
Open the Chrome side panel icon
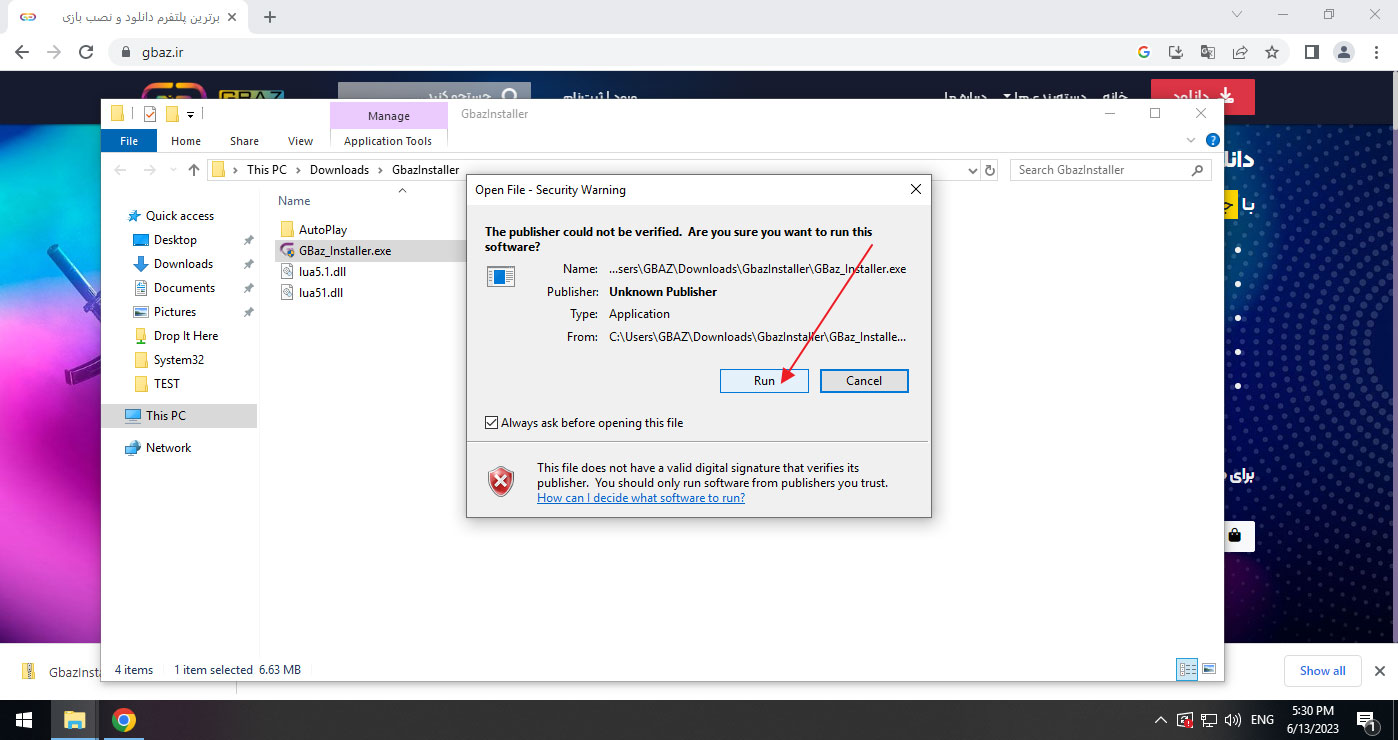[1311, 52]
